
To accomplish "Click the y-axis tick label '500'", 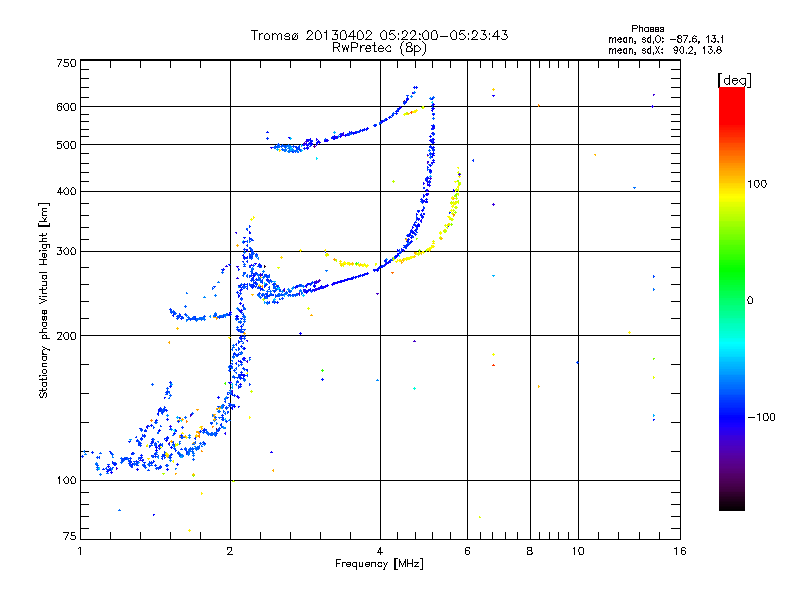I will (66, 145).
